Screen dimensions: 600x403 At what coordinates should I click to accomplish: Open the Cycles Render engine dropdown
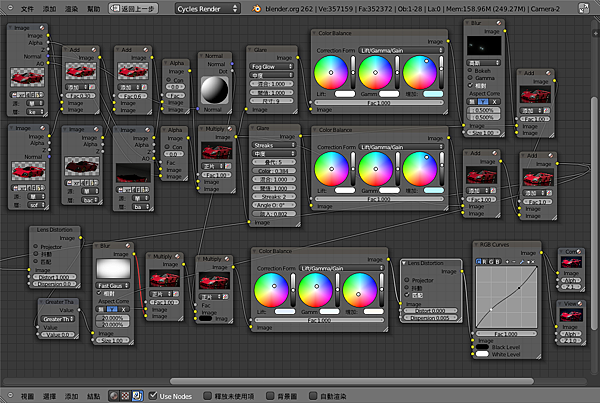(207, 8)
